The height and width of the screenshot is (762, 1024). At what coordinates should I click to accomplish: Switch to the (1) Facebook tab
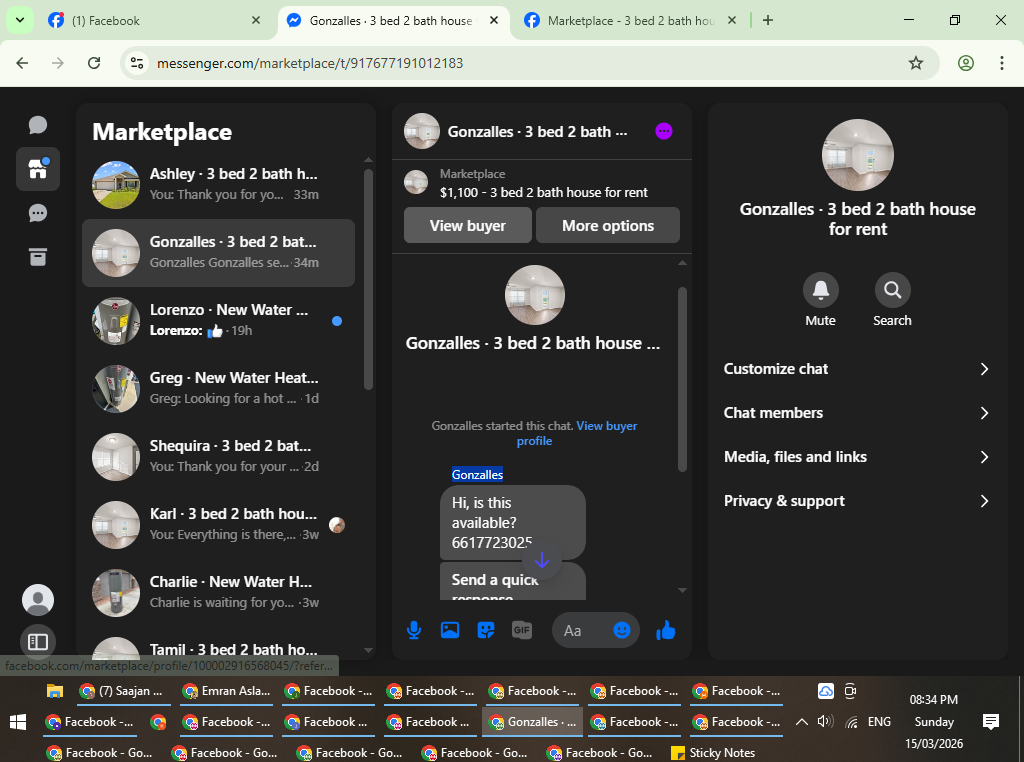pos(154,20)
